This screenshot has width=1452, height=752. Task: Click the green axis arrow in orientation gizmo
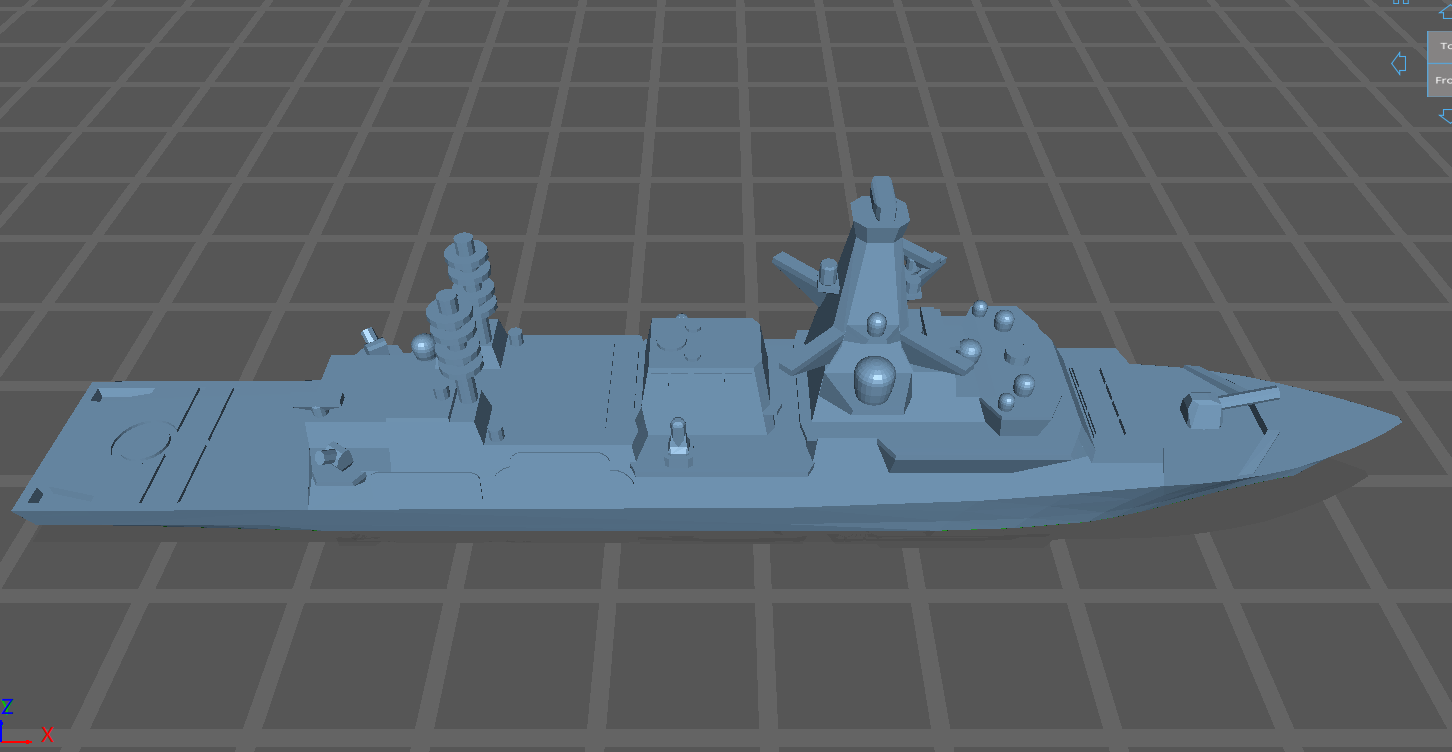click(x=6, y=710)
